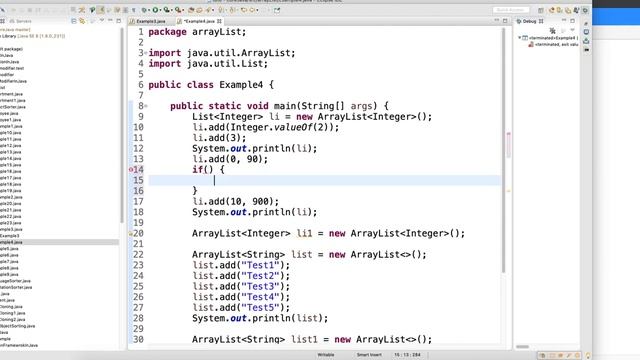Close the Example4.java editor tab

[219, 21]
